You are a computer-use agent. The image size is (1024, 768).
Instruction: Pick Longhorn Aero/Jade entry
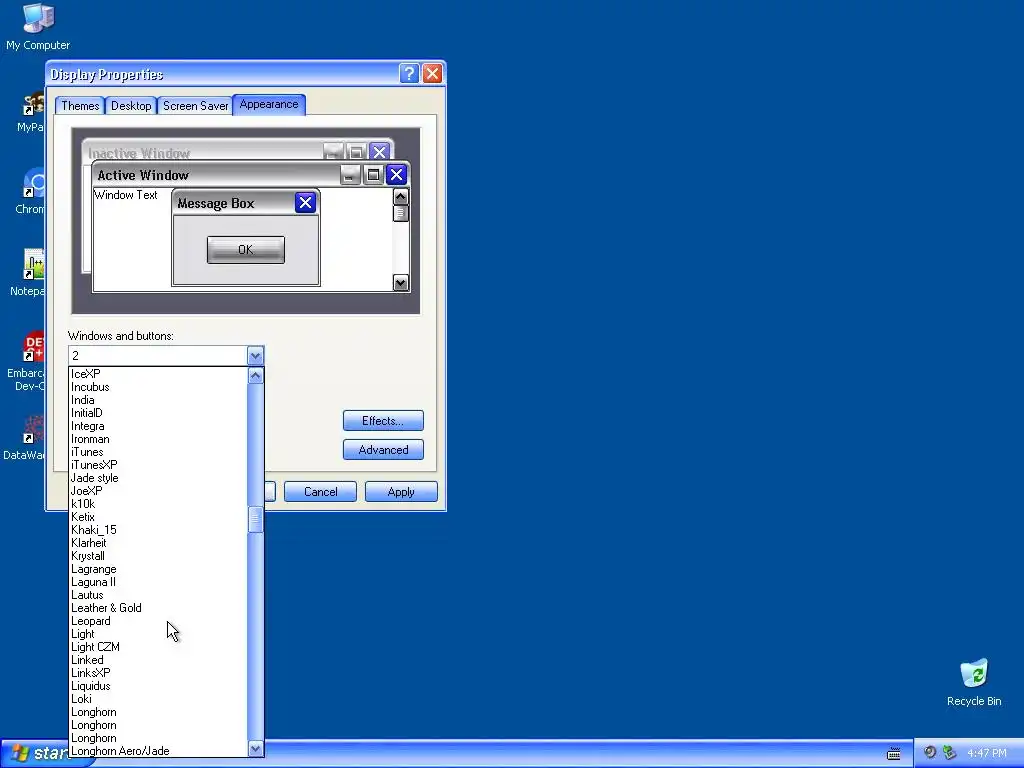(158, 751)
